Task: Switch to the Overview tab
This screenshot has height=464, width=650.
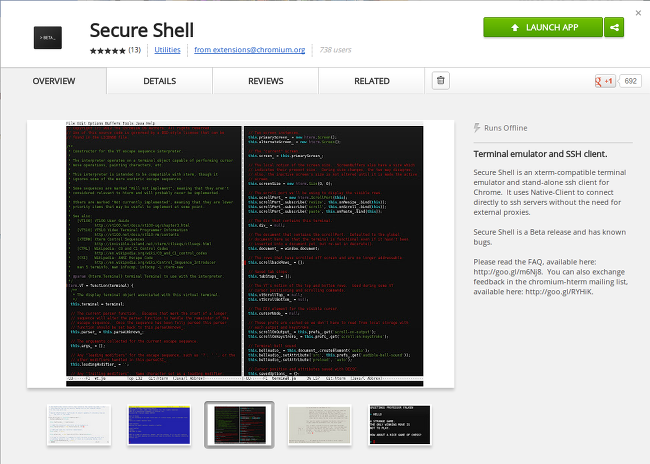Action: point(54,81)
